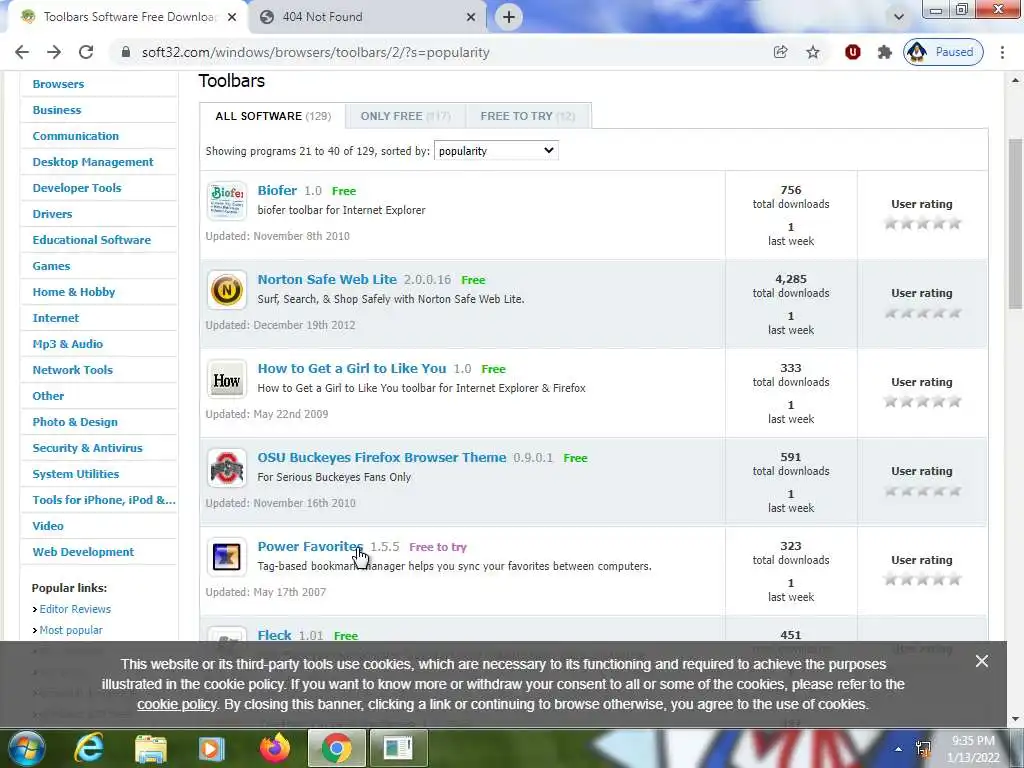The width and height of the screenshot is (1024, 768).
Task: Open the Fleck program link
Action: click(274, 635)
